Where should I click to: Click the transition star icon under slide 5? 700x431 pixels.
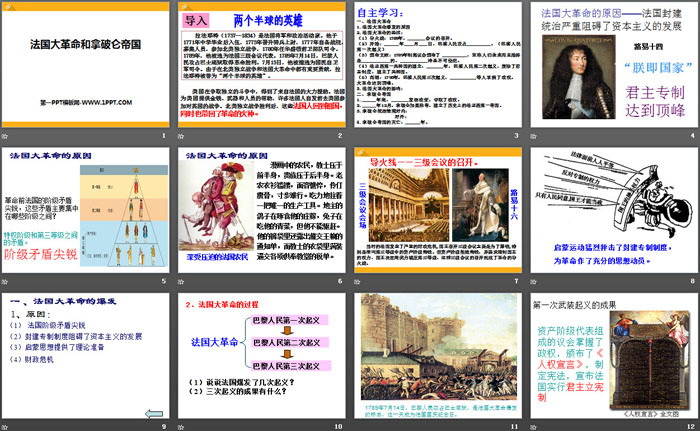7,282
